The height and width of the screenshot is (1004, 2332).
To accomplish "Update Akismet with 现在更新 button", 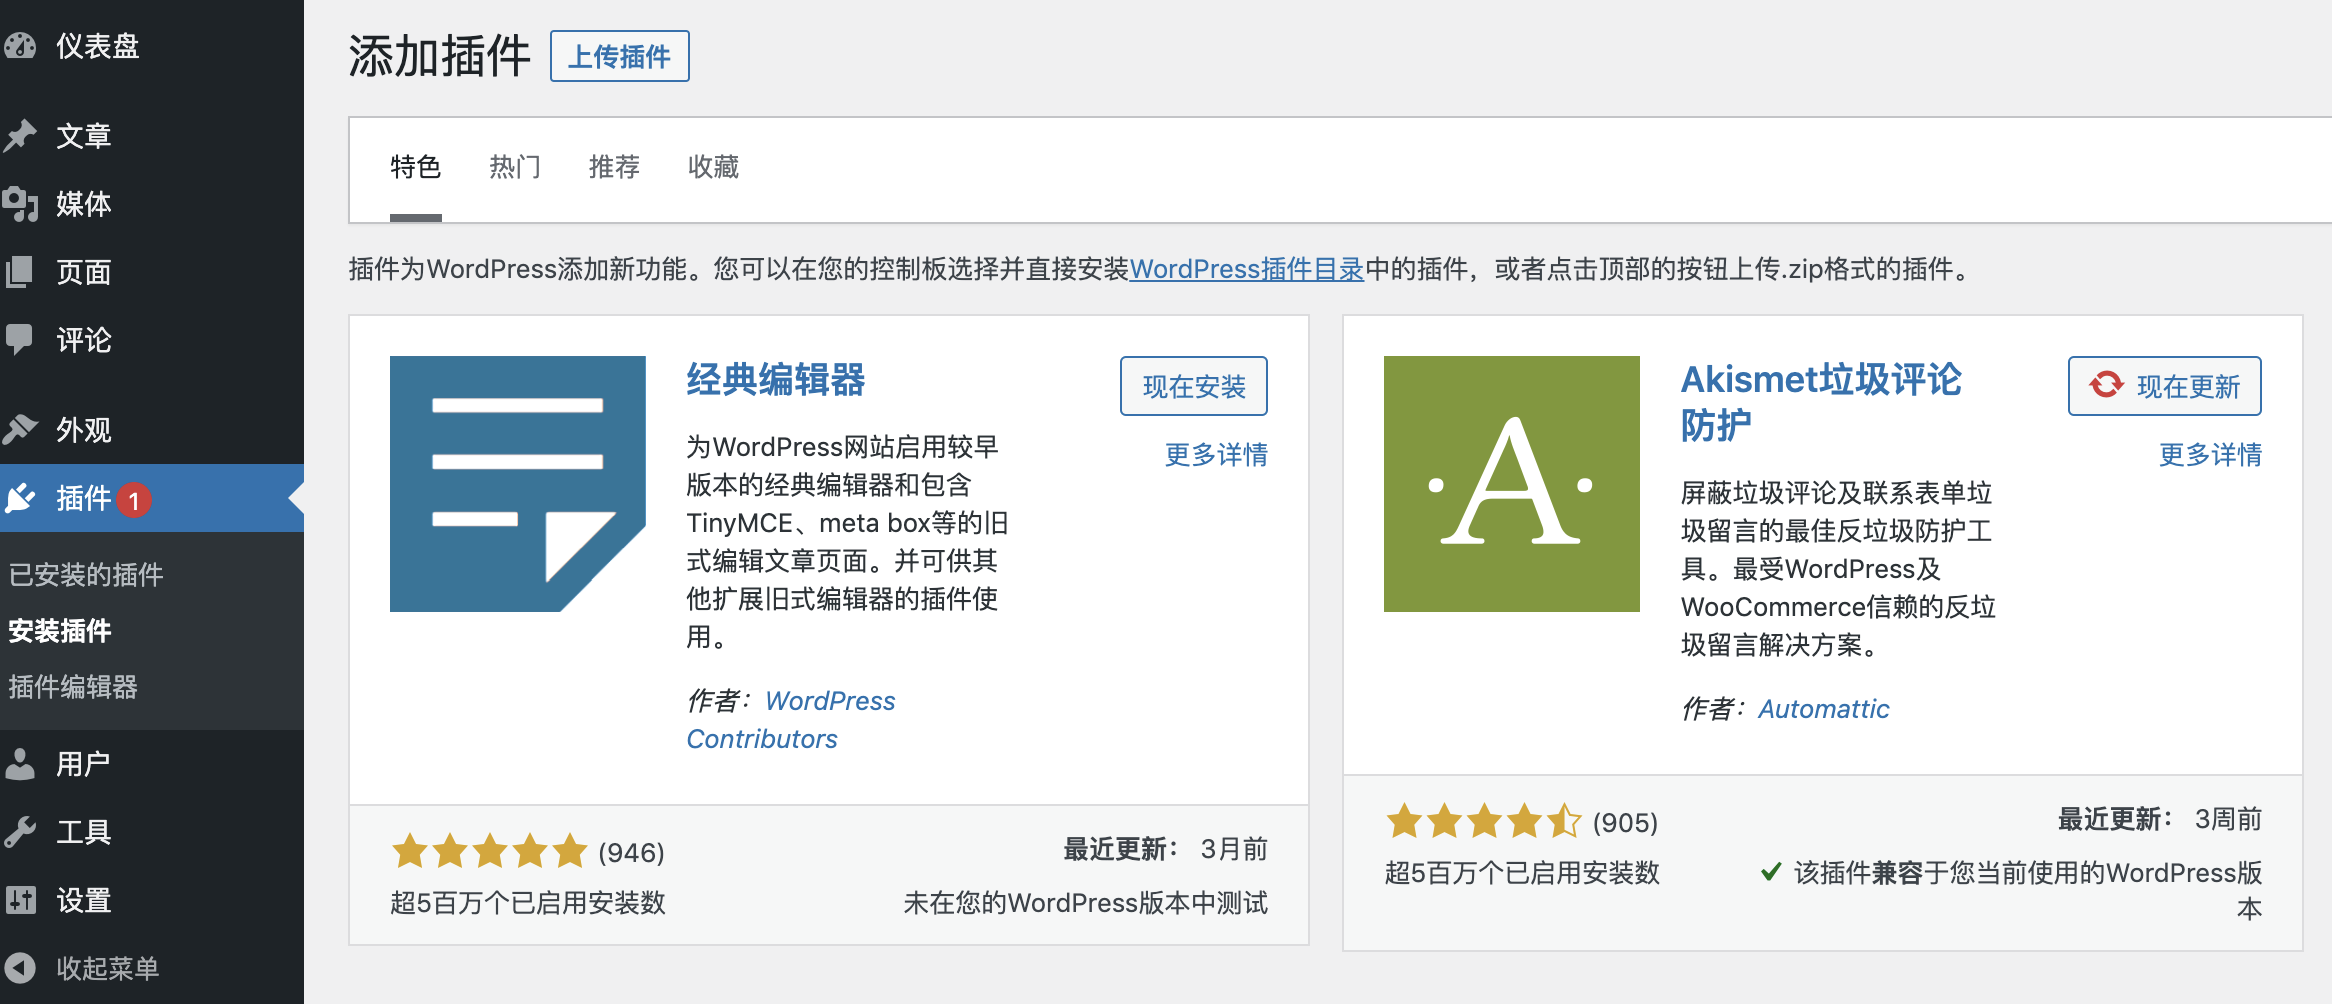I will coord(2164,387).
